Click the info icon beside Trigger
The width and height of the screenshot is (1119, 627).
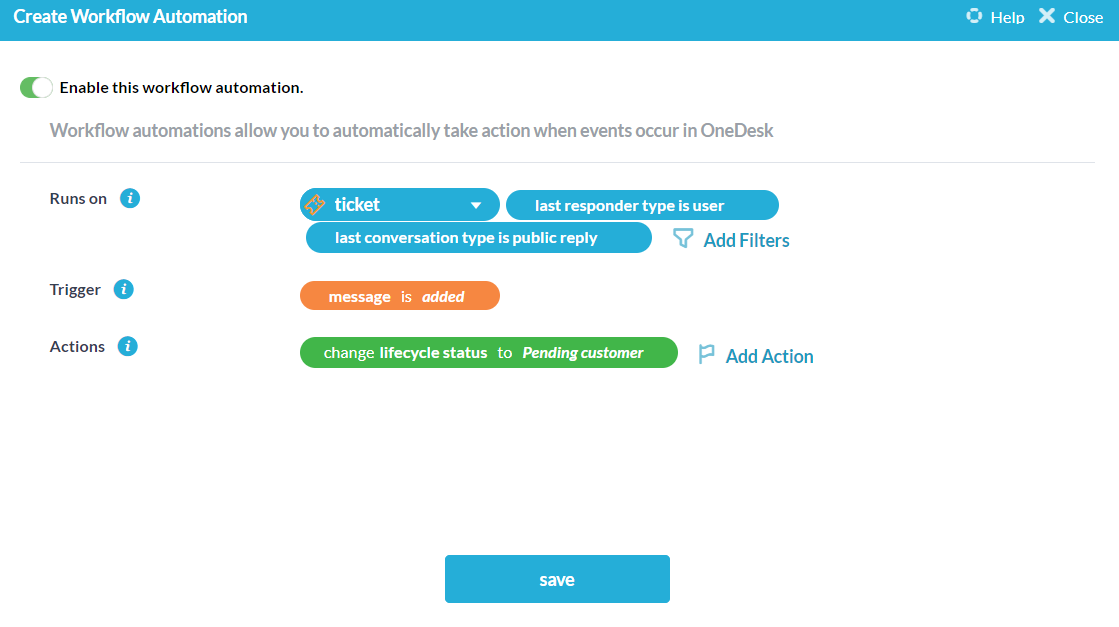pyautogui.click(x=124, y=289)
